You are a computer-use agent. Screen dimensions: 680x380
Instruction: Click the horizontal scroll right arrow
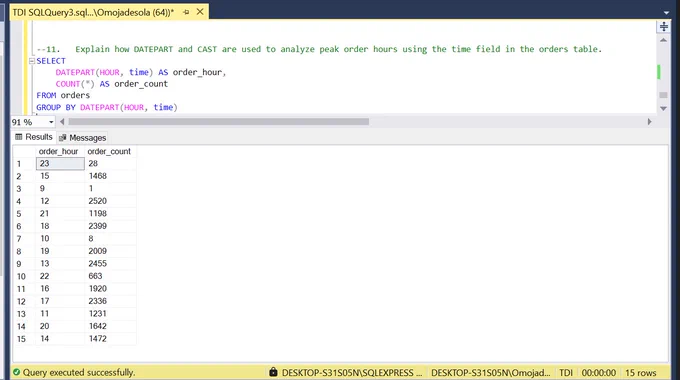tap(649, 122)
